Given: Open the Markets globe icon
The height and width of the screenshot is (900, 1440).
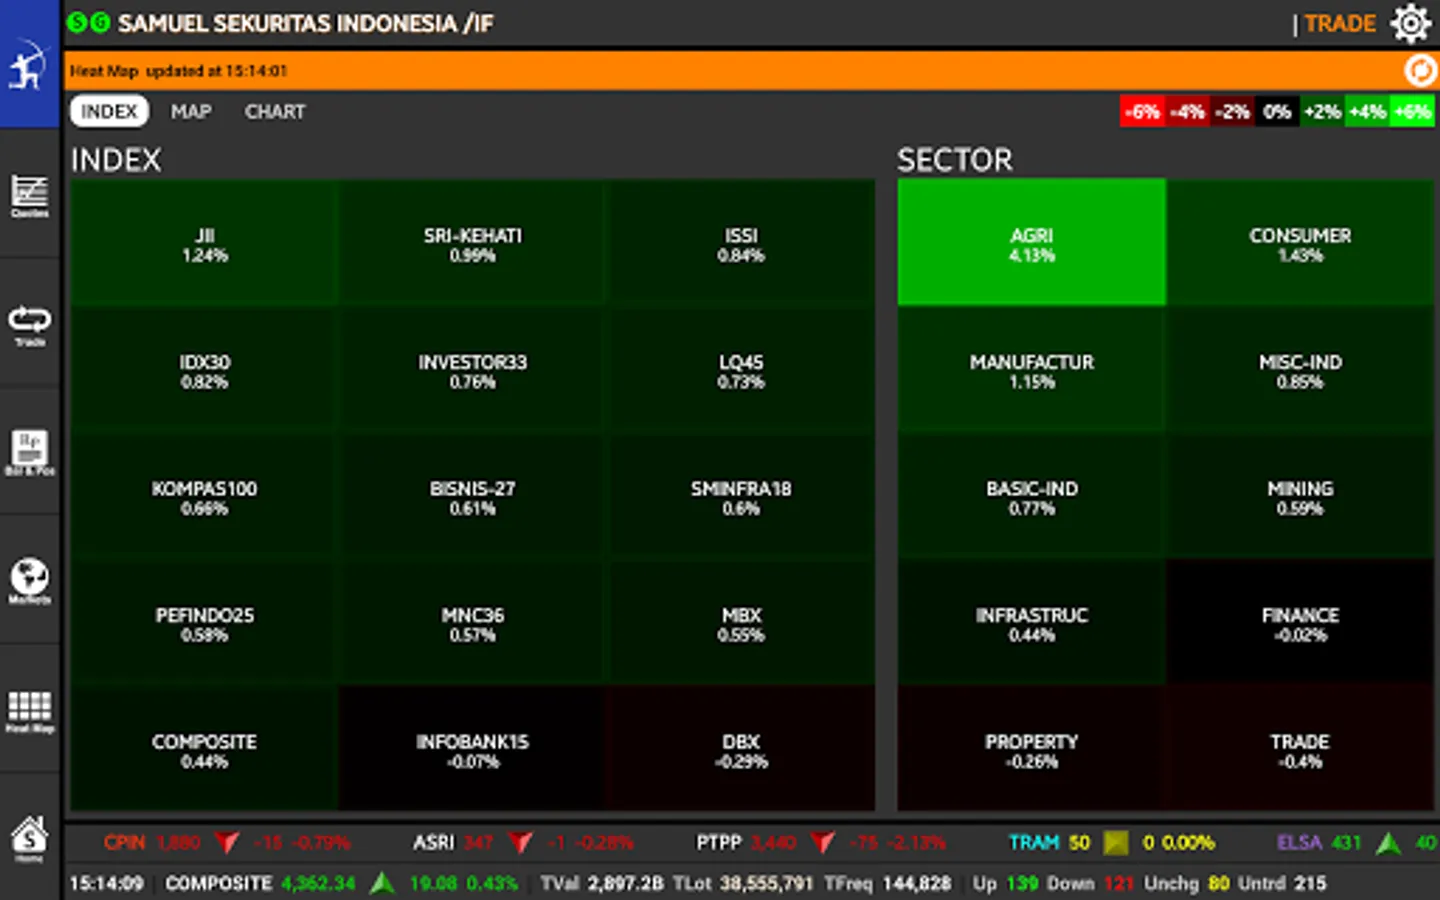Looking at the screenshot, I should 29,580.
